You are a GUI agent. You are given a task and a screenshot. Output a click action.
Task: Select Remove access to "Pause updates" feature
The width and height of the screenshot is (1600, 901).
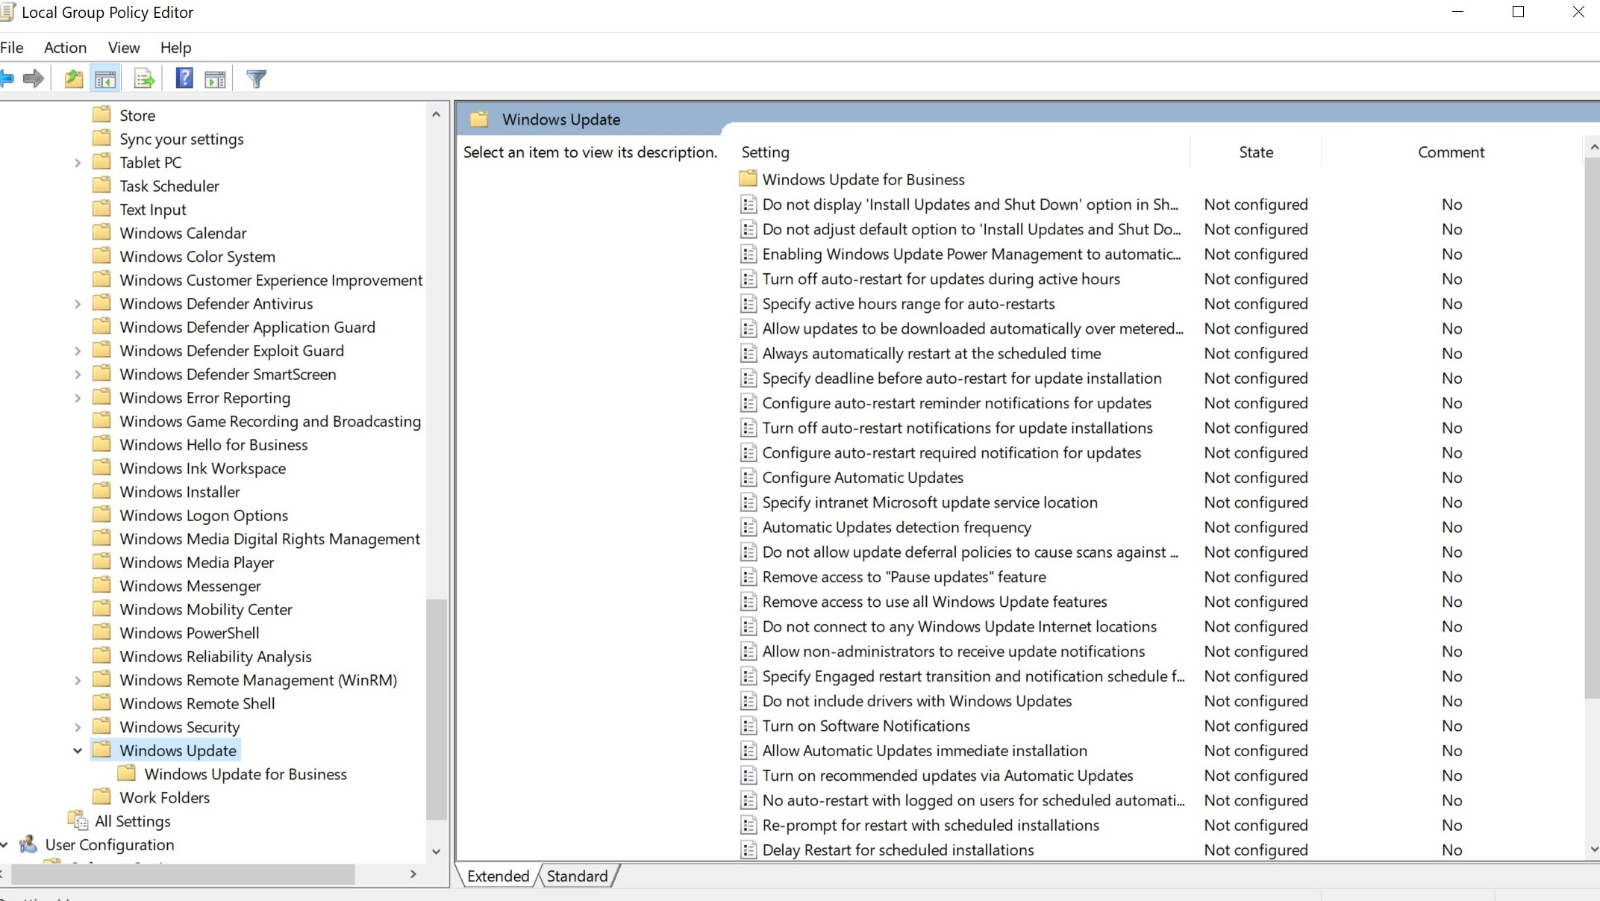(903, 577)
